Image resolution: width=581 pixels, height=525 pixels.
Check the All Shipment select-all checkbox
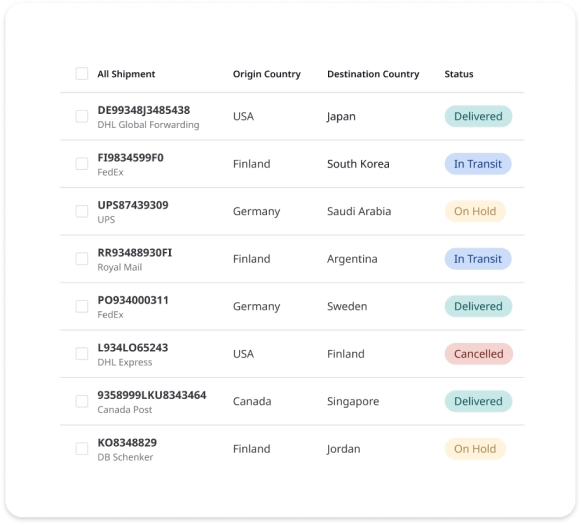tap(82, 73)
